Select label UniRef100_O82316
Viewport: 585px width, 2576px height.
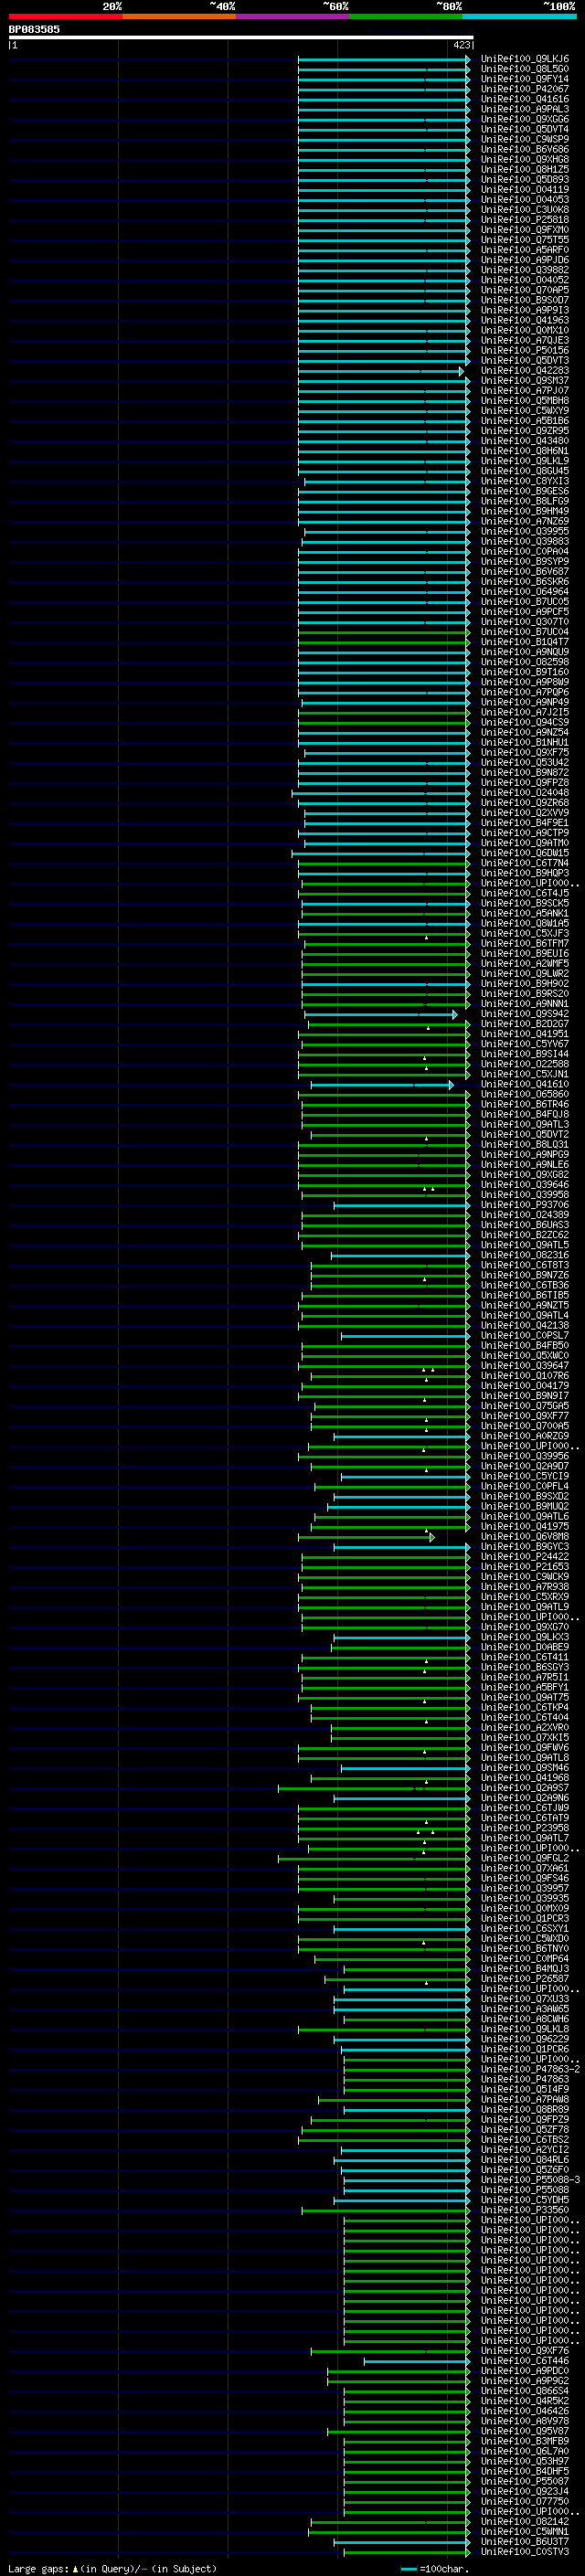(524, 1255)
